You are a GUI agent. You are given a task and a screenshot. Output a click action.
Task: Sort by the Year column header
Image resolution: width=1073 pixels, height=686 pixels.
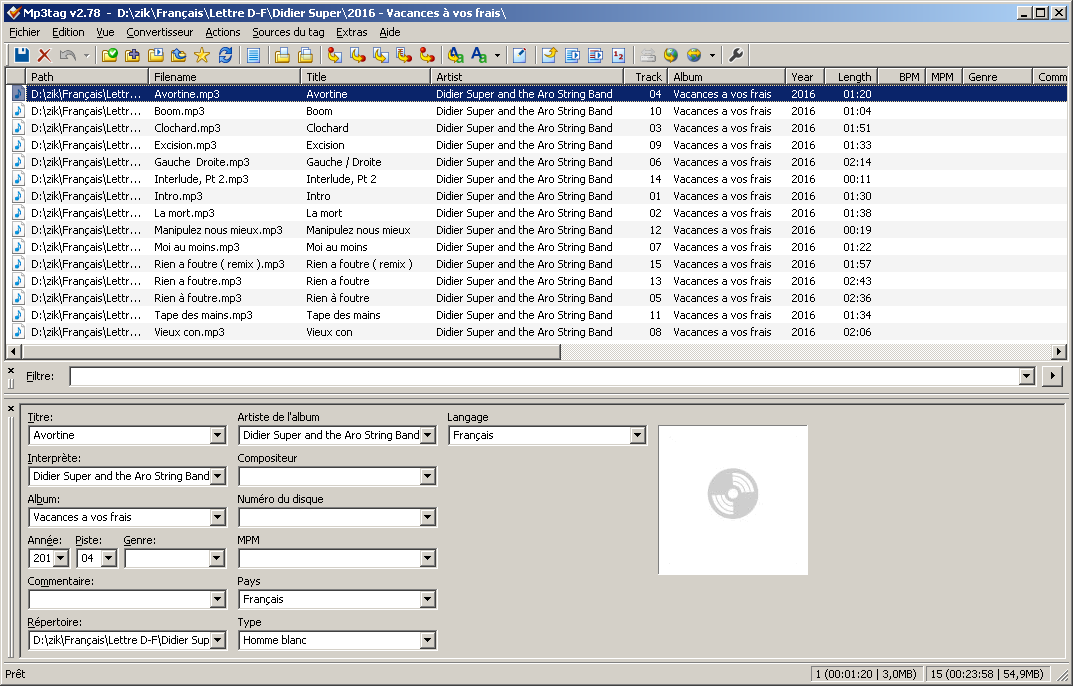pos(805,77)
